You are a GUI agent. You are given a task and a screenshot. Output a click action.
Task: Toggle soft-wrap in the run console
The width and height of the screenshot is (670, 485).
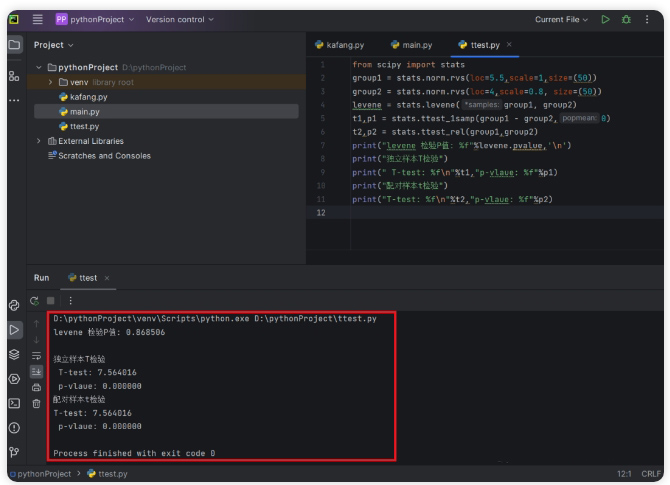37,354
